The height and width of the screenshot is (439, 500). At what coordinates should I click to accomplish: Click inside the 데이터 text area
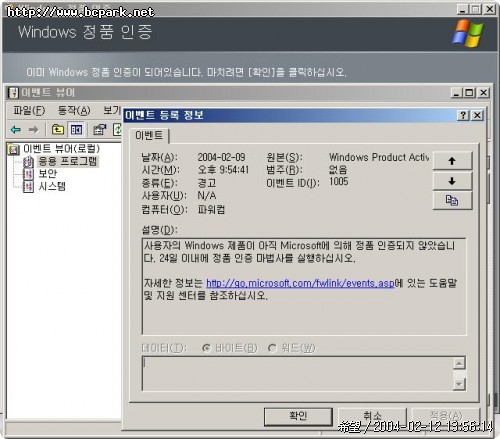point(297,374)
